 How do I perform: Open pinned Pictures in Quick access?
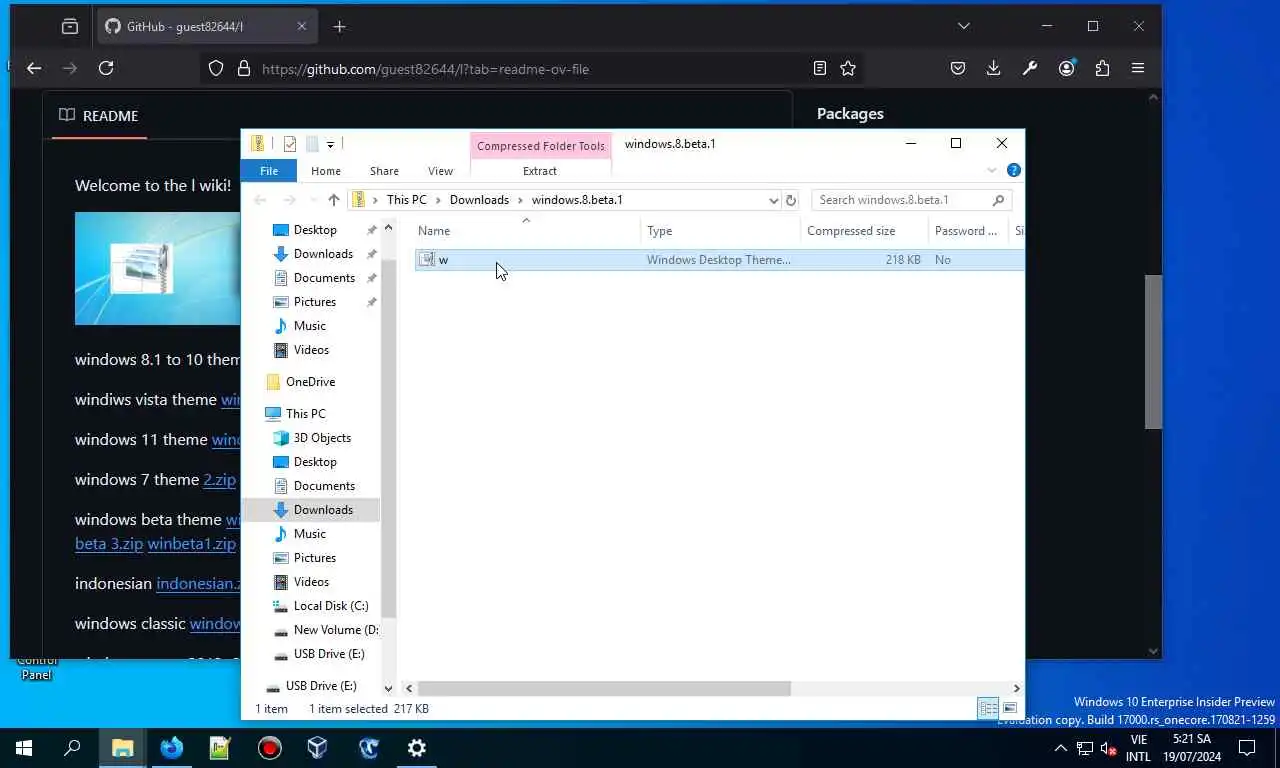click(315, 302)
